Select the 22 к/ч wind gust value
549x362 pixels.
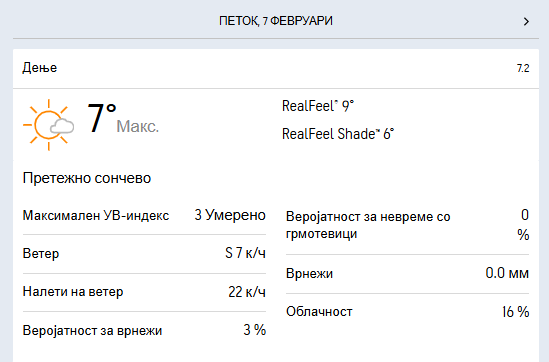point(247,292)
